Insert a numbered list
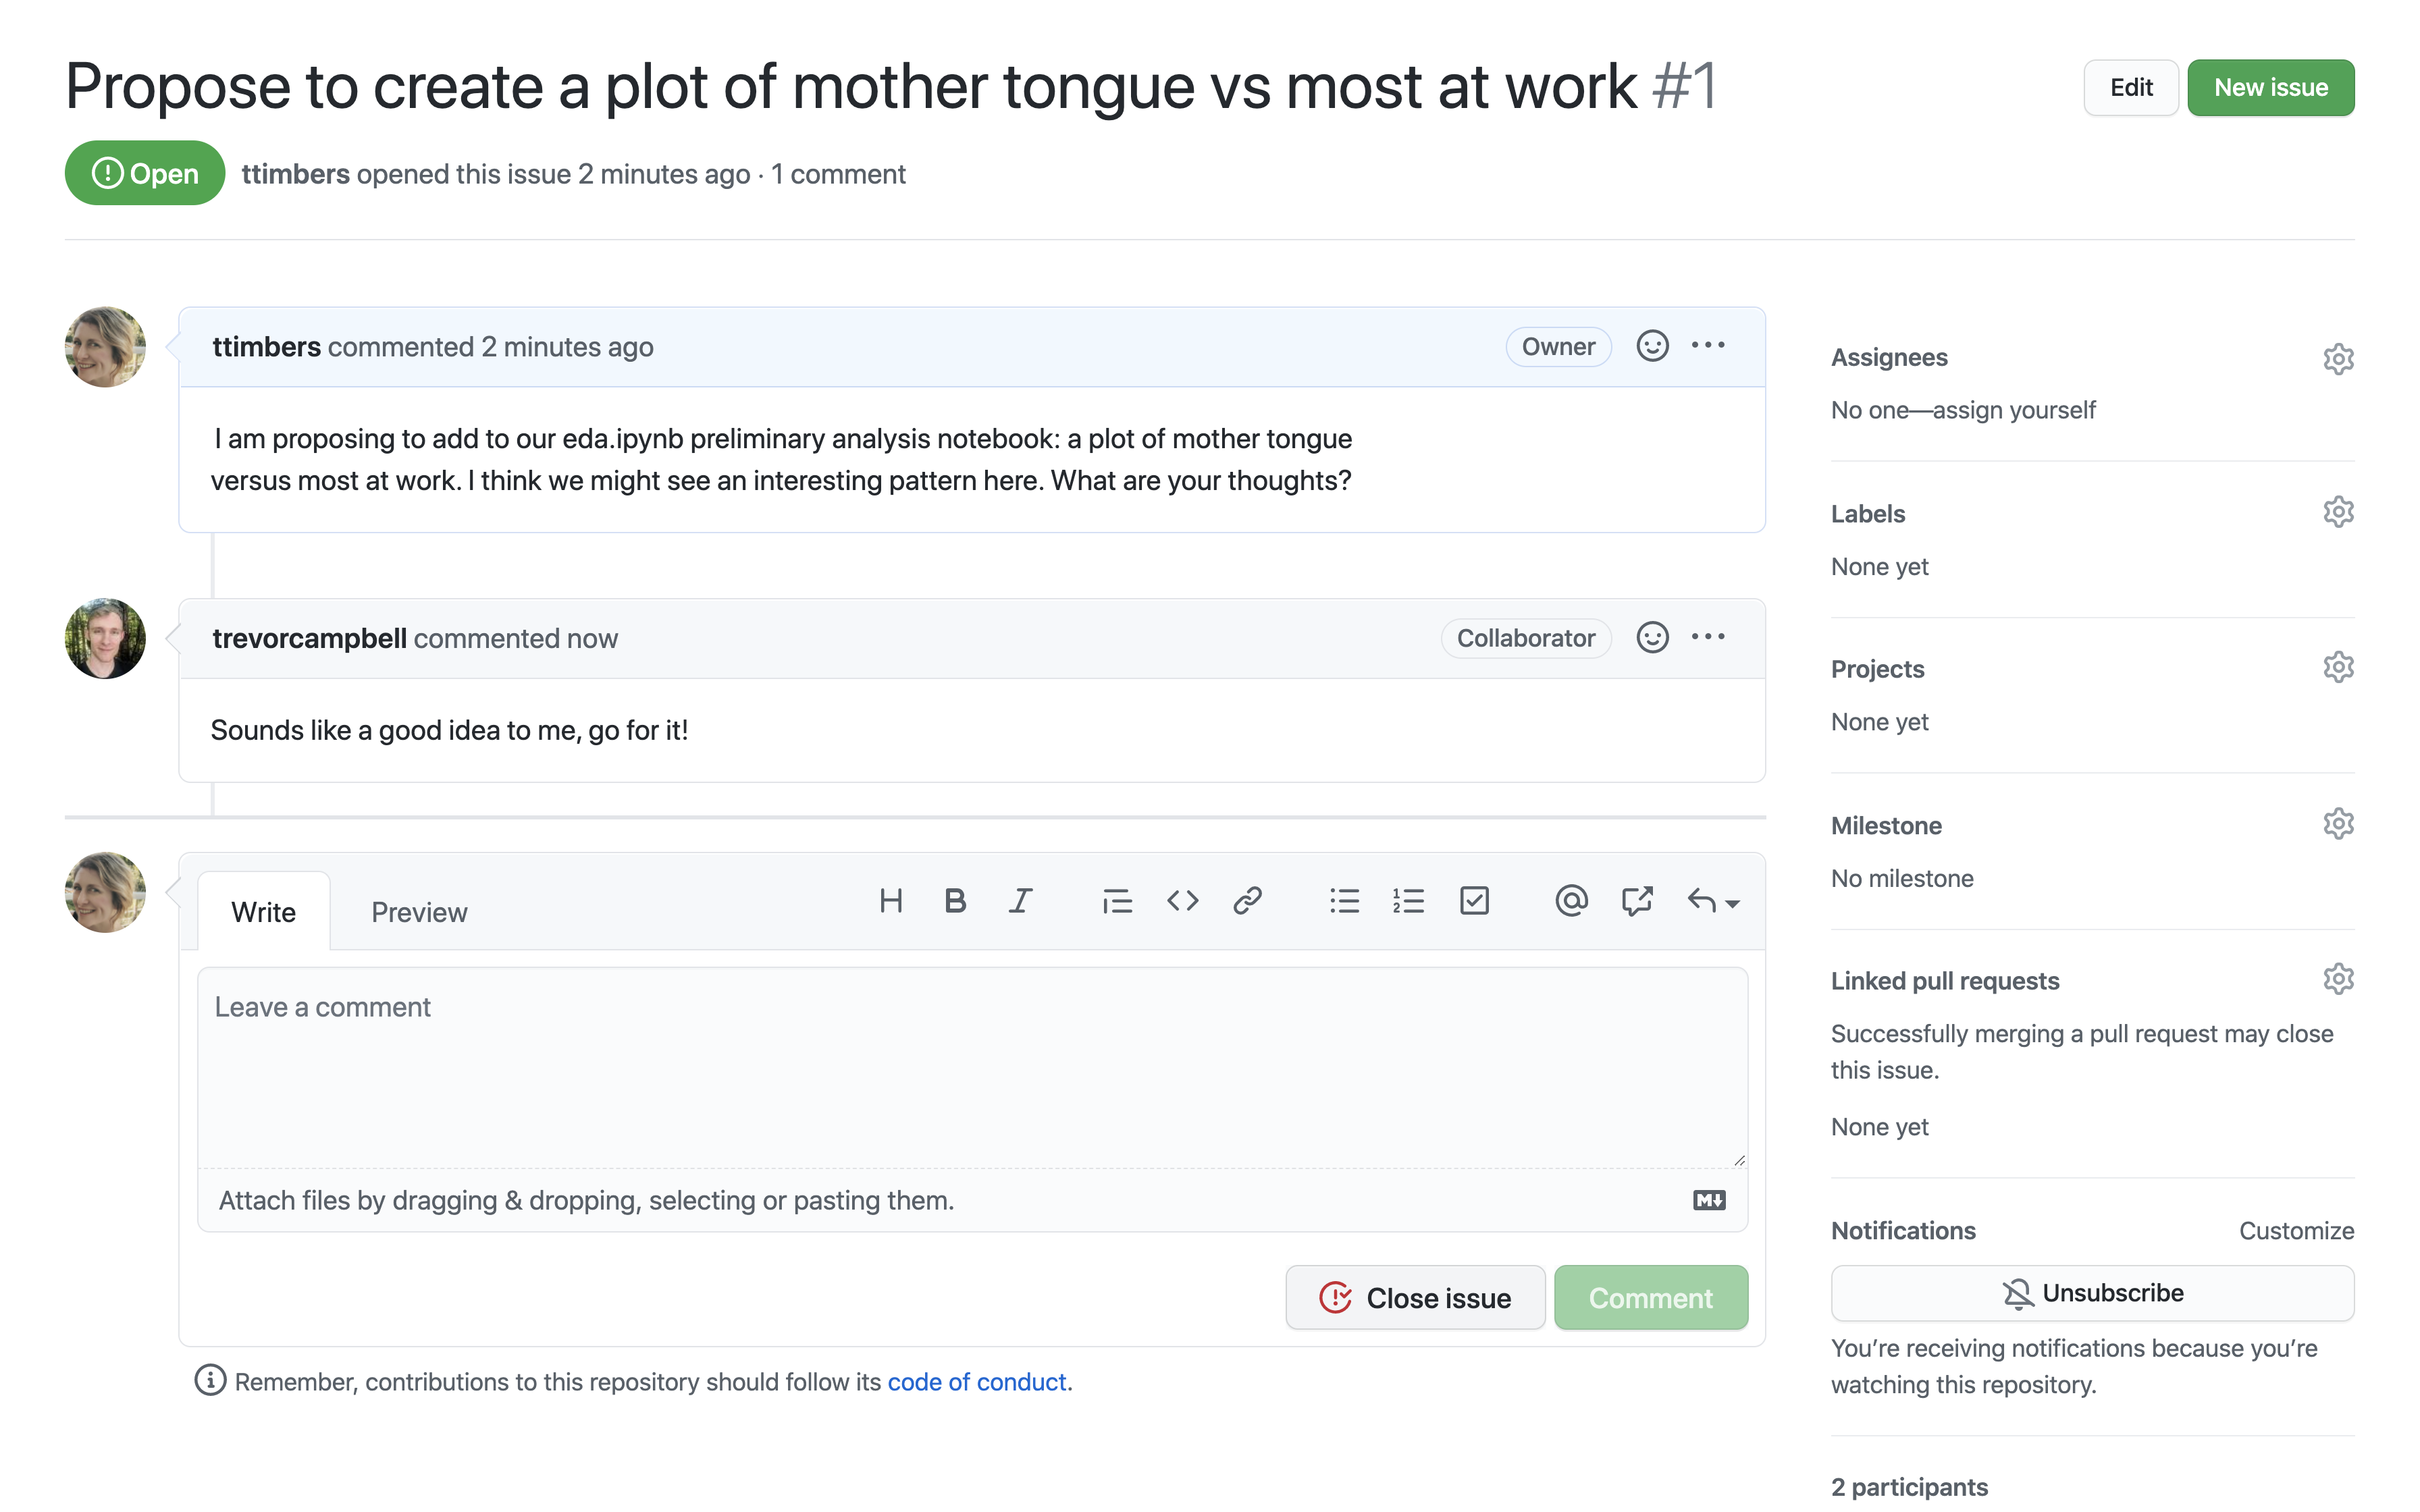Image resolution: width=2420 pixels, height=1512 pixels. tap(1408, 901)
